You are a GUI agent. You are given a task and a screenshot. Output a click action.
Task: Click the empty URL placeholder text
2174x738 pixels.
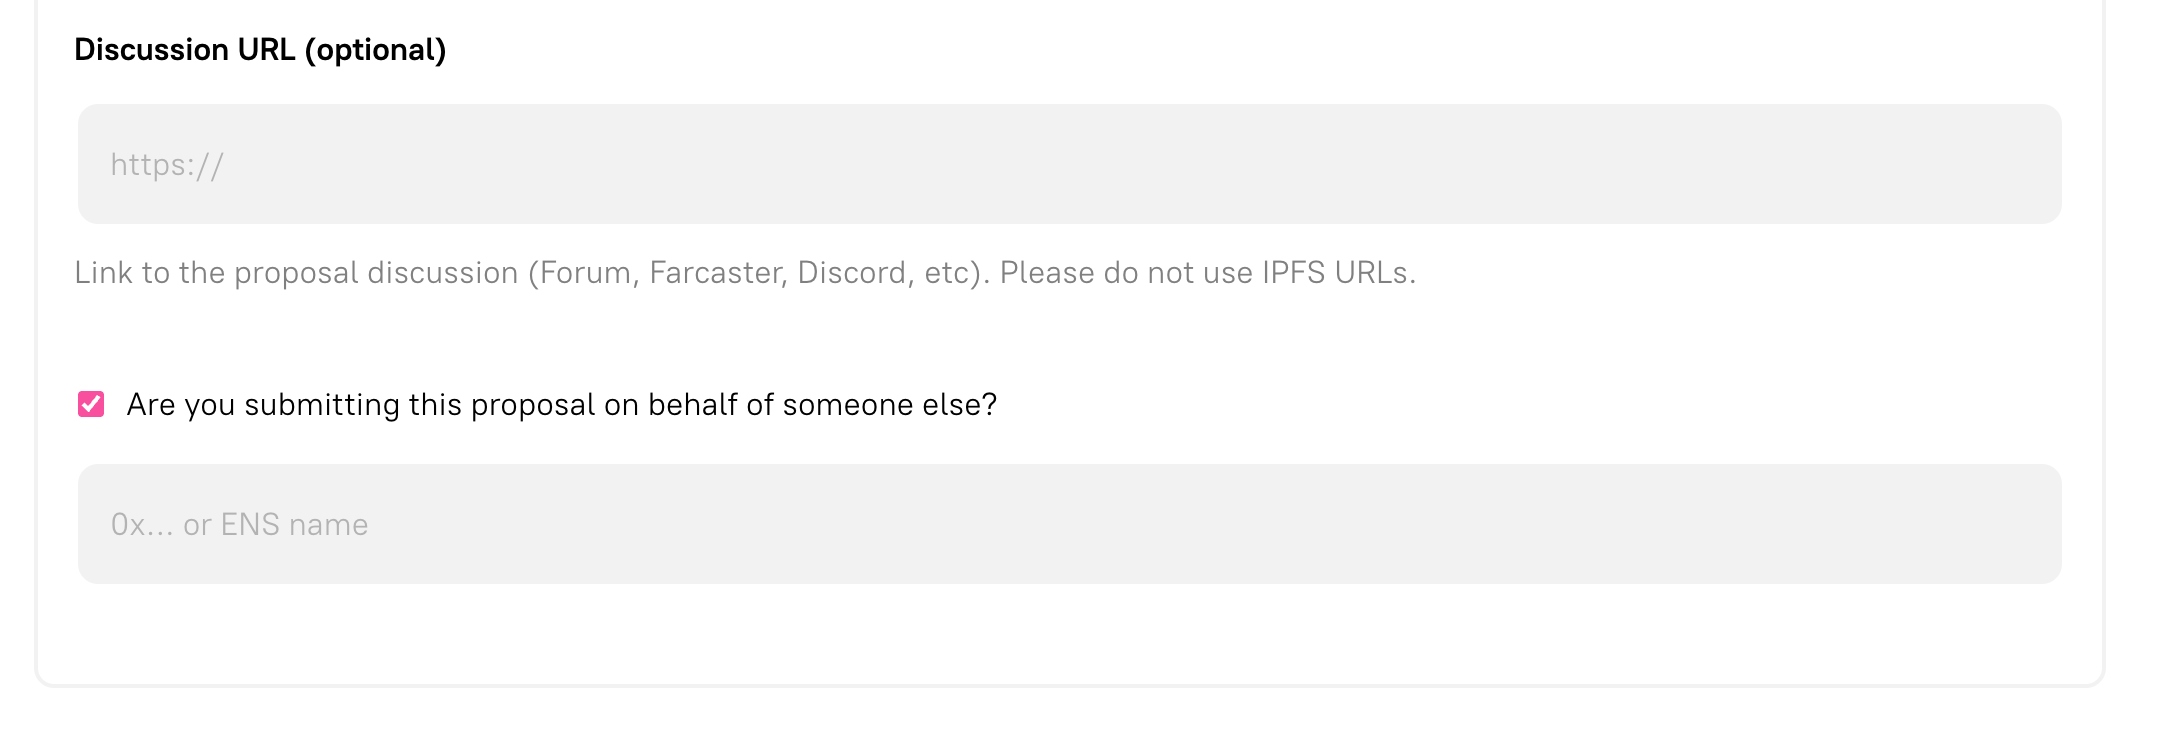(x=167, y=163)
